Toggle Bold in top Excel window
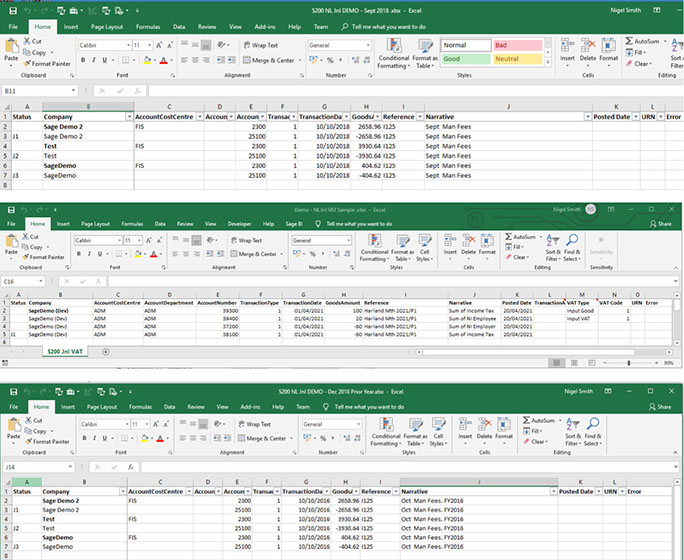The height and width of the screenshot is (560, 684). 83,60
